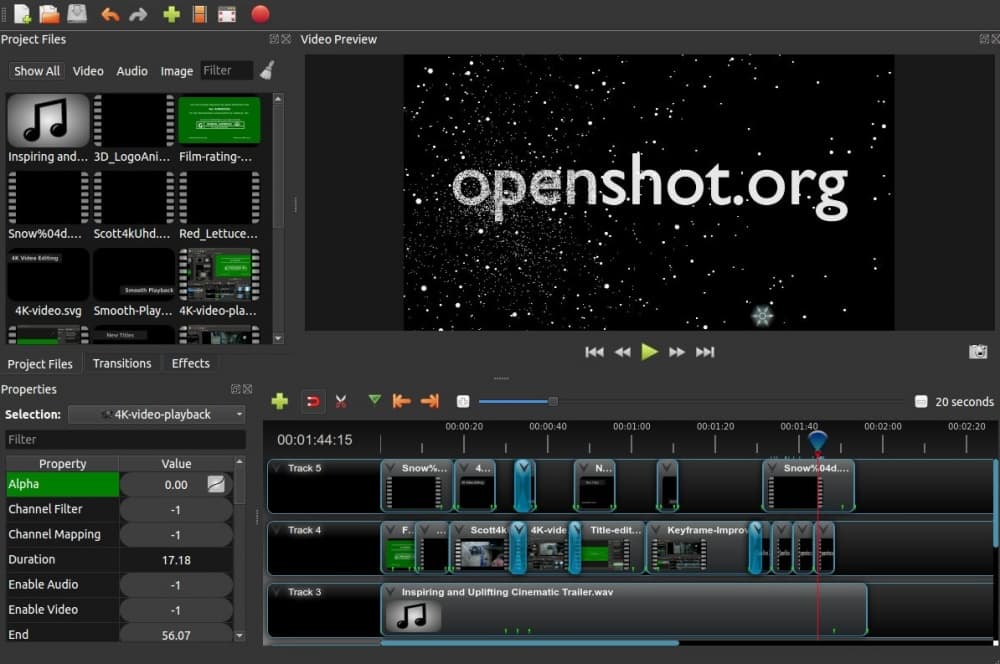This screenshot has width=1000, height=664.
Task: Redo the action with the gray arrow
Action: 138,14
